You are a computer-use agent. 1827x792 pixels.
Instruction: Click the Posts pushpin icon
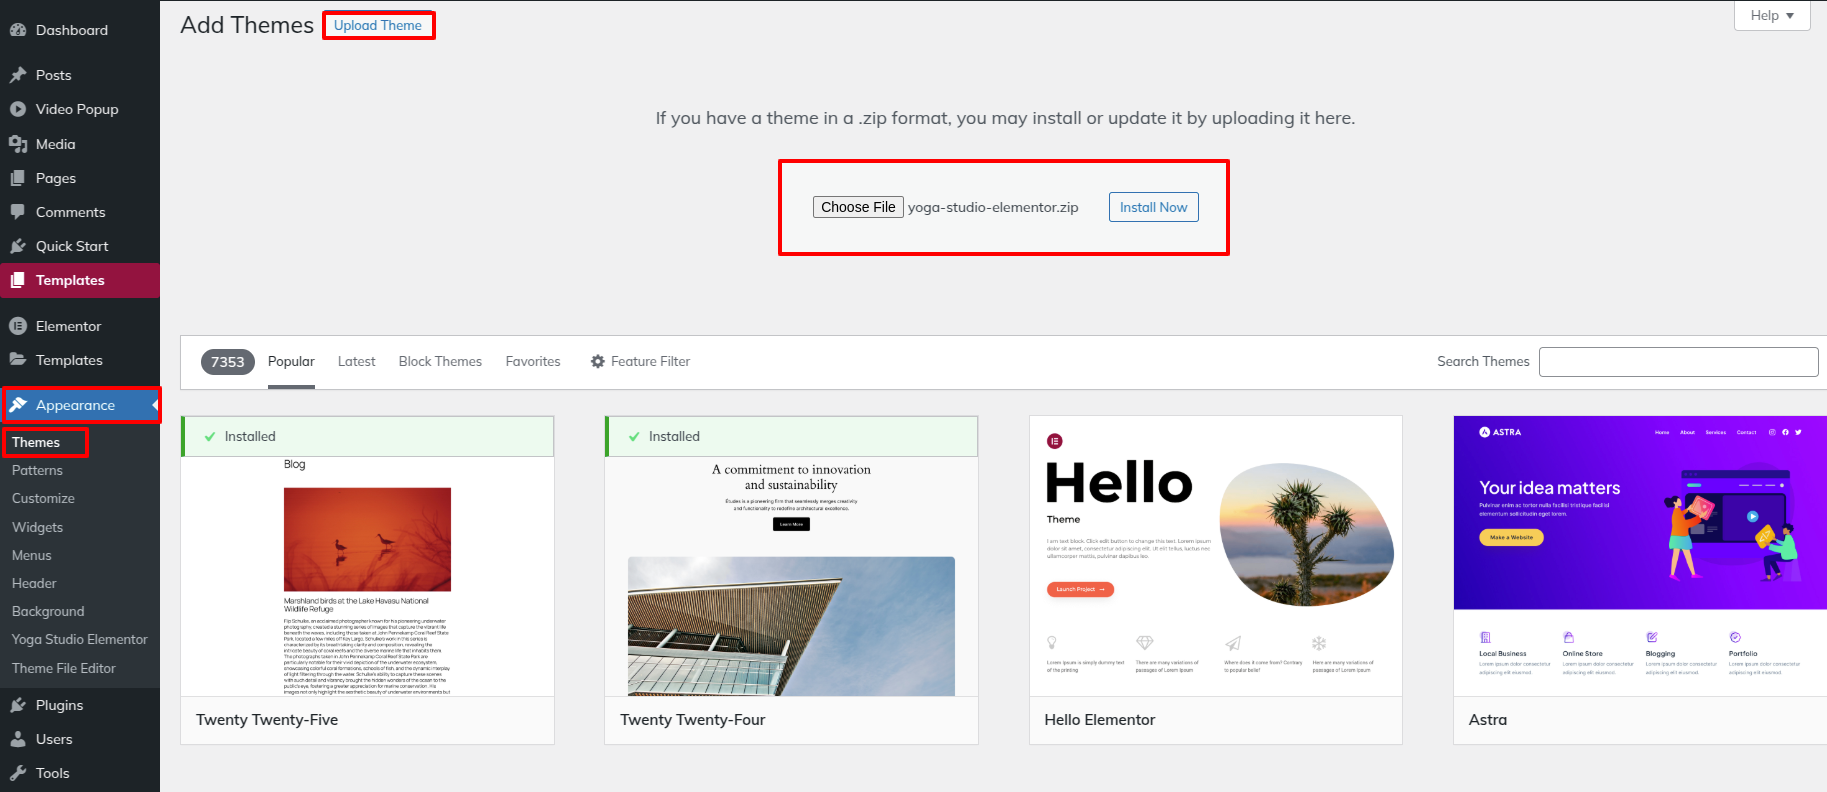click(18, 75)
